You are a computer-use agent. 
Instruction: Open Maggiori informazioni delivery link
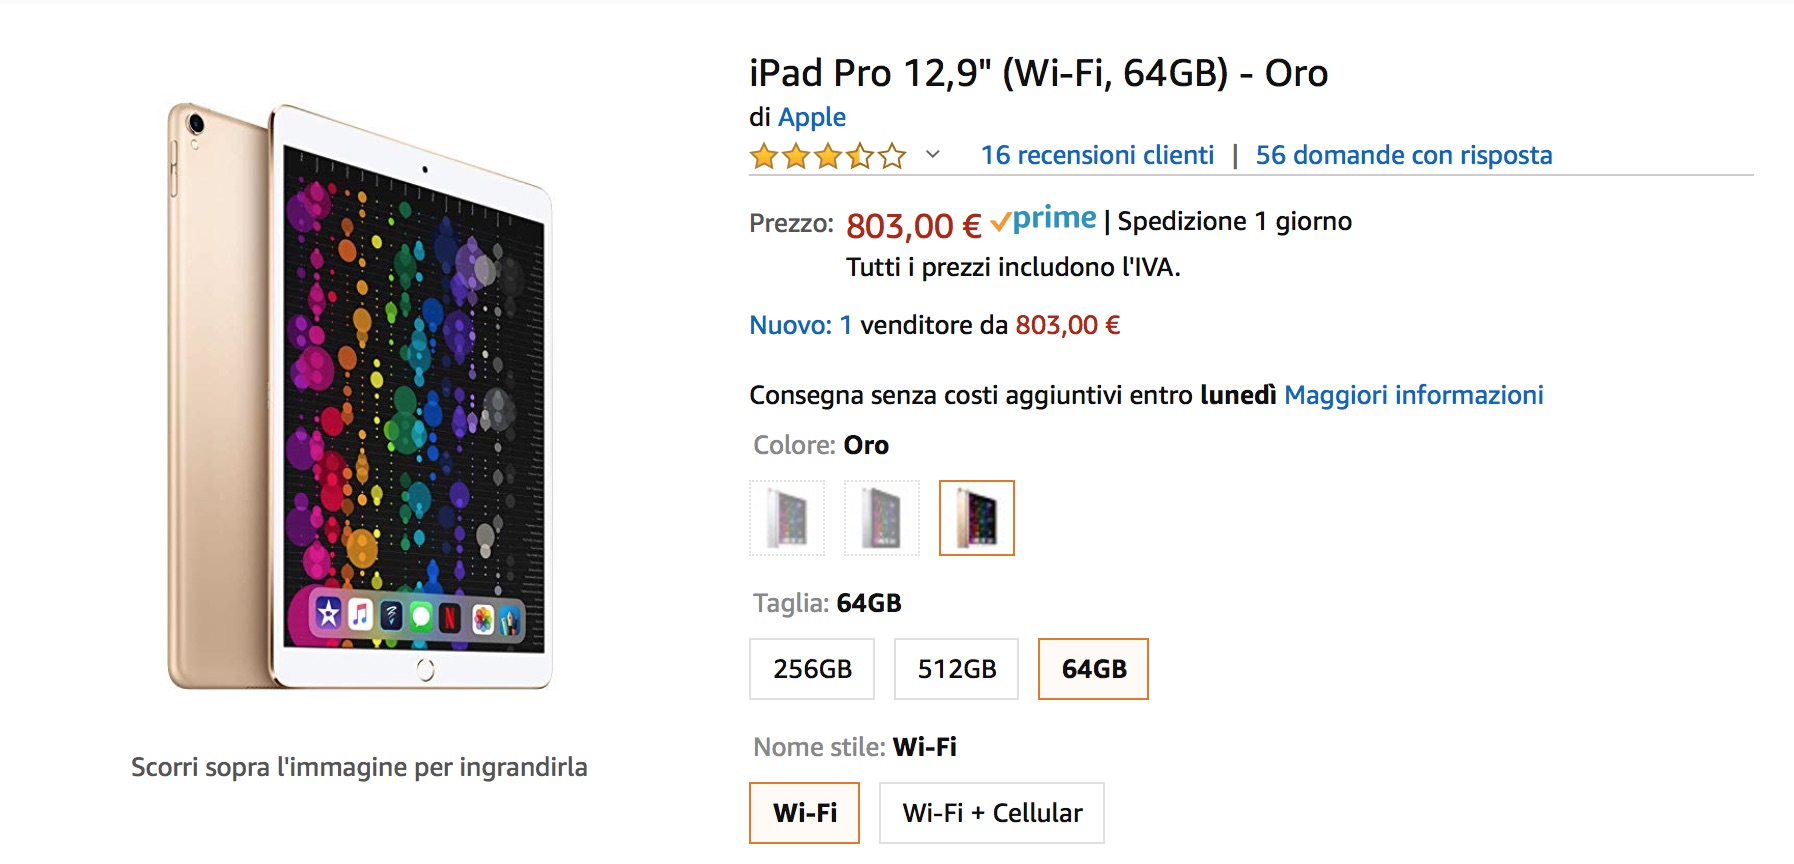pos(1413,395)
